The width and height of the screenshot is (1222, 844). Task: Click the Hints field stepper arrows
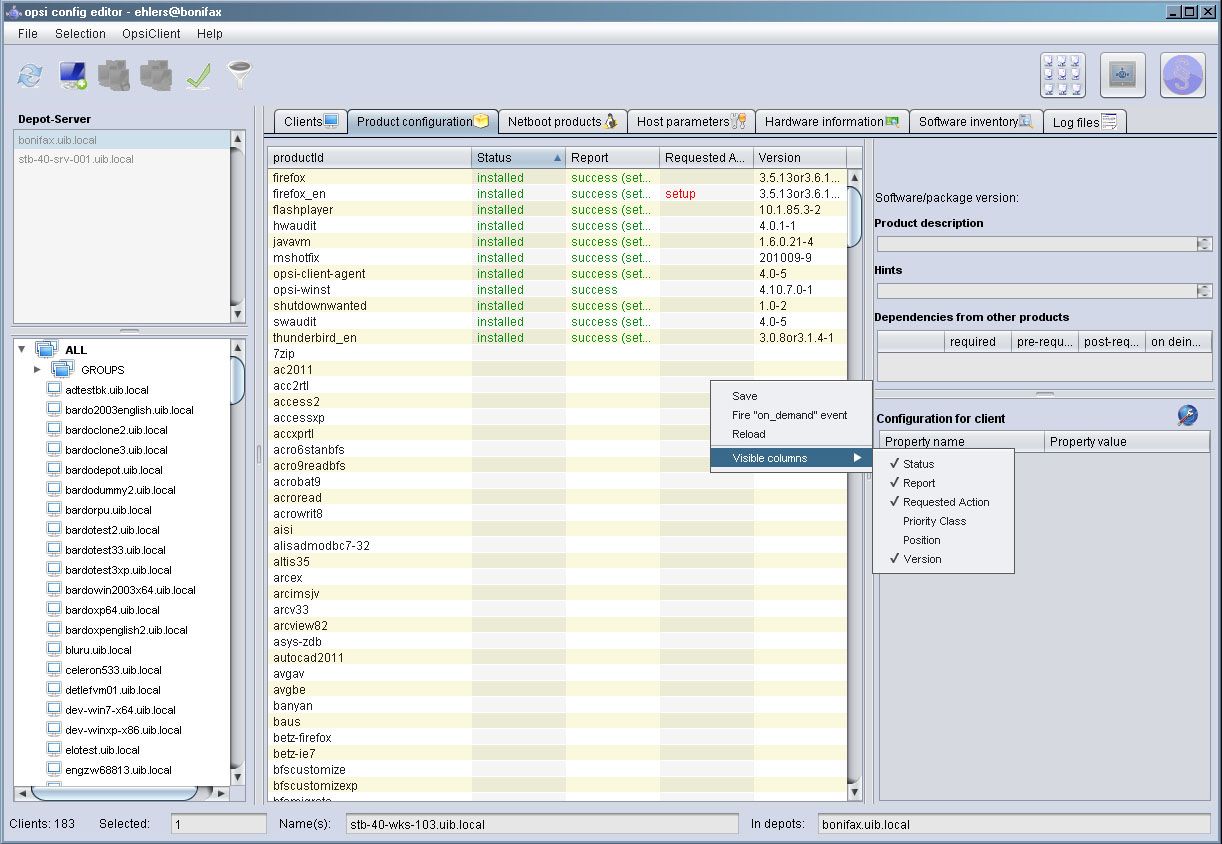pyautogui.click(x=1204, y=291)
